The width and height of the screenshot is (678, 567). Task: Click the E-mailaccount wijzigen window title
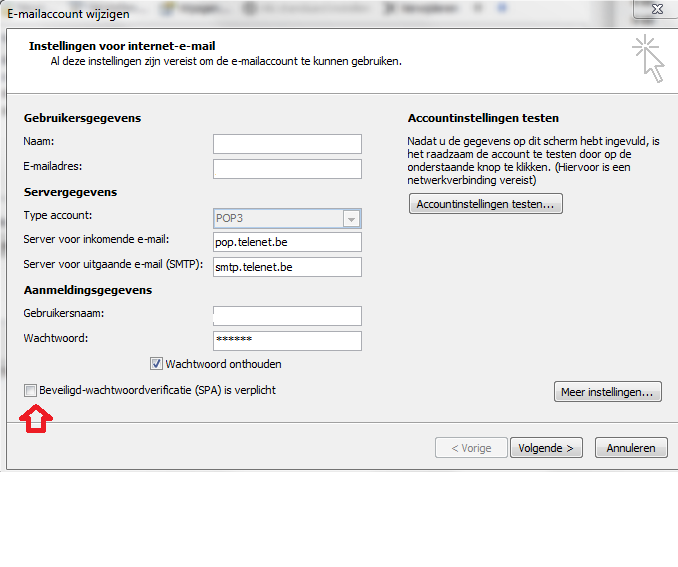[68, 14]
